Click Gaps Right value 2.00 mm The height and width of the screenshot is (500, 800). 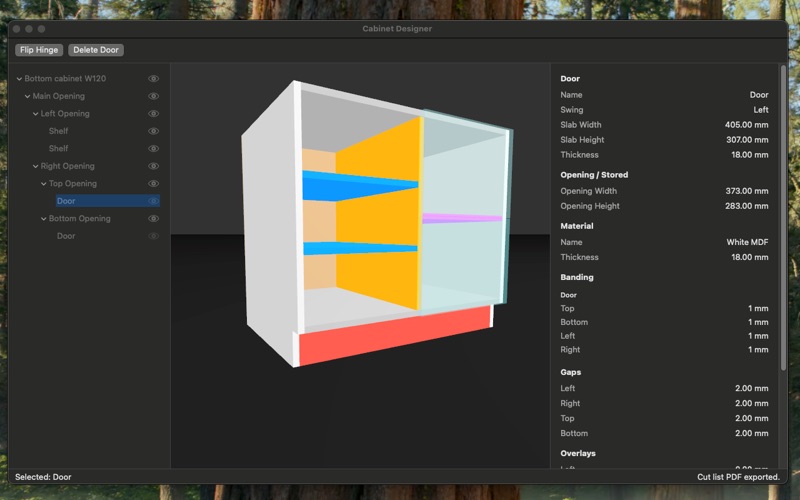752,403
